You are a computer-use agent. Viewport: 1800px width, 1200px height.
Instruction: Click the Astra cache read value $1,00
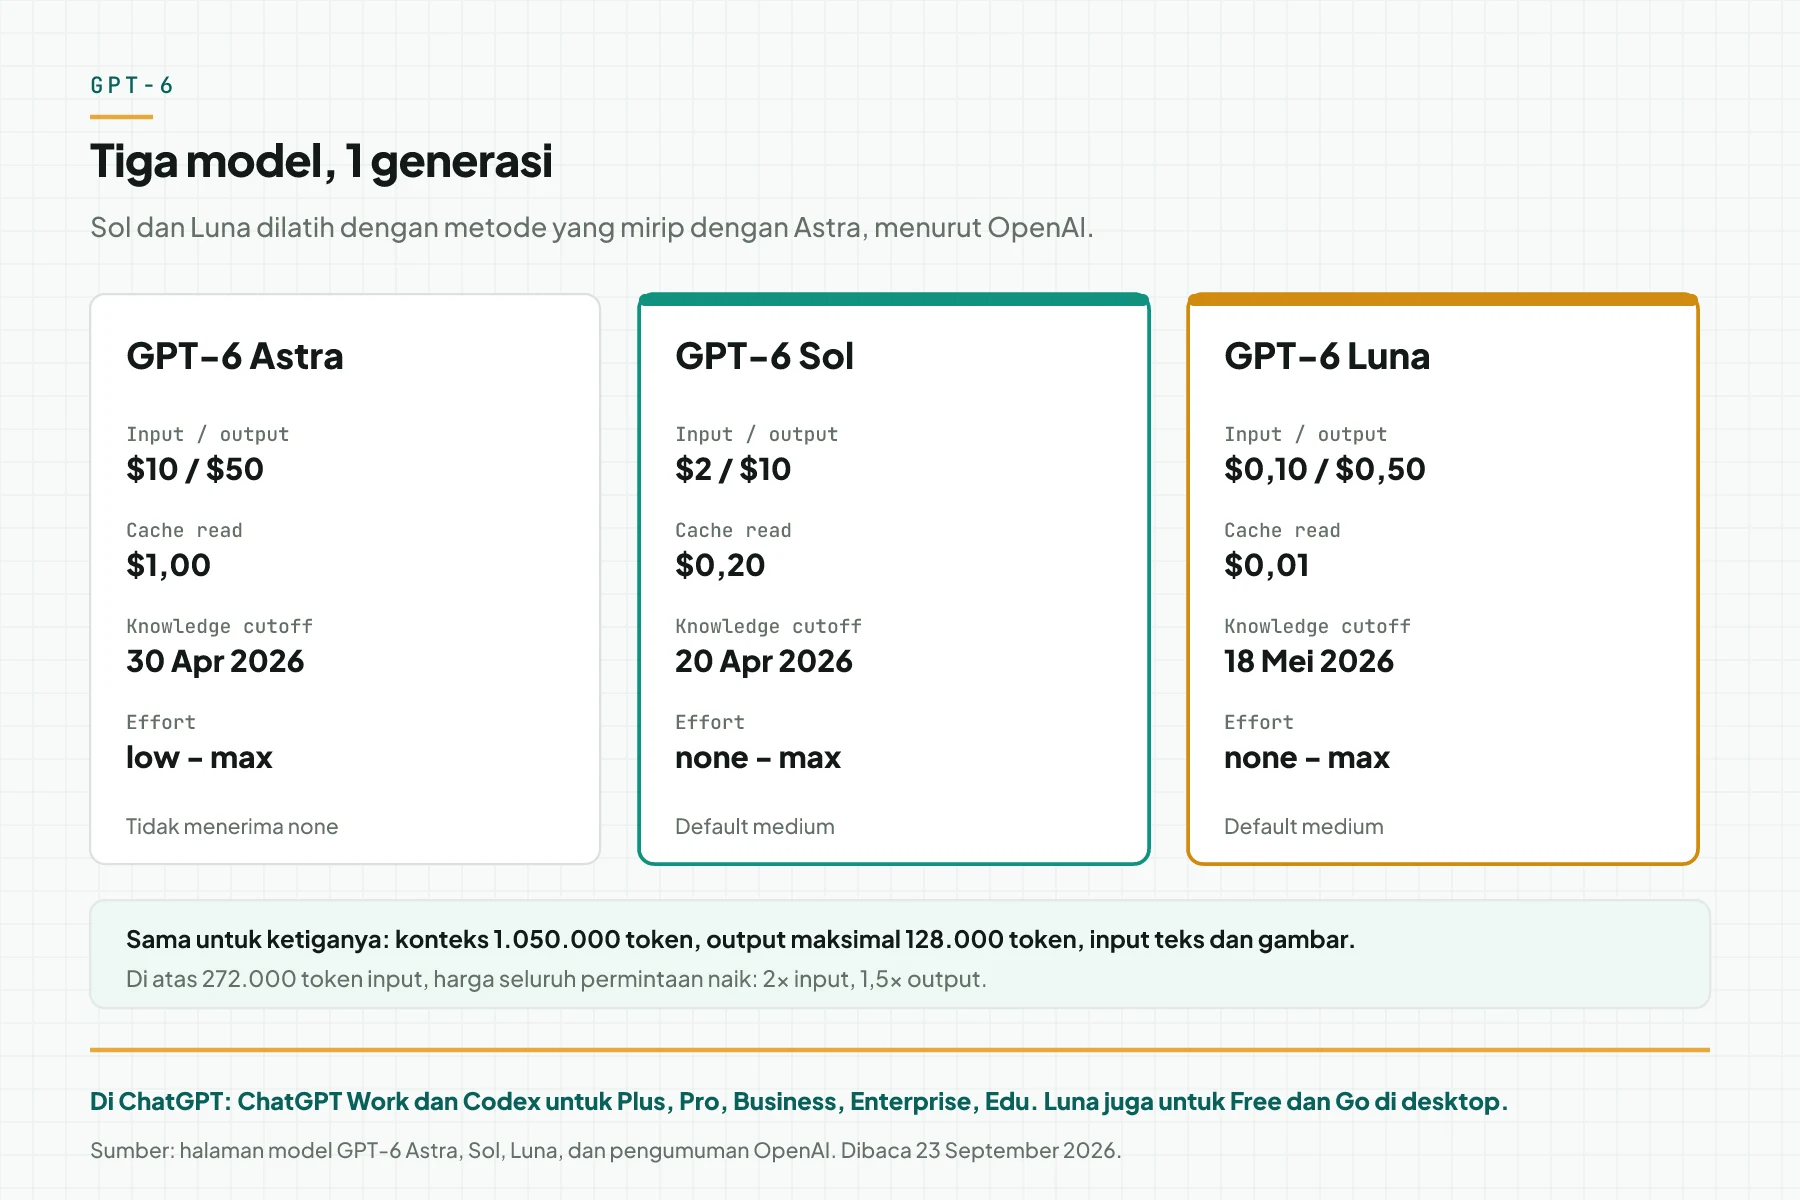point(168,565)
